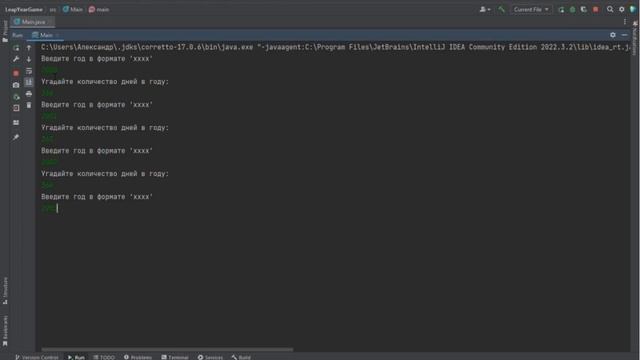Open run configuration wrench in Run panel
640x360 pixels.
pos(16,59)
